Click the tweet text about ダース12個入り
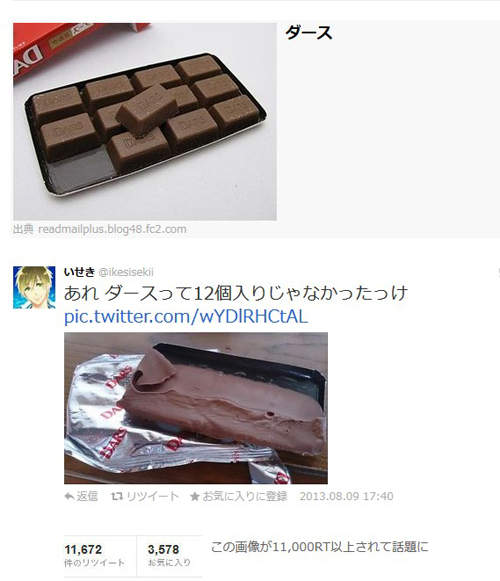The width and height of the screenshot is (500, 581). click(236, 293)
